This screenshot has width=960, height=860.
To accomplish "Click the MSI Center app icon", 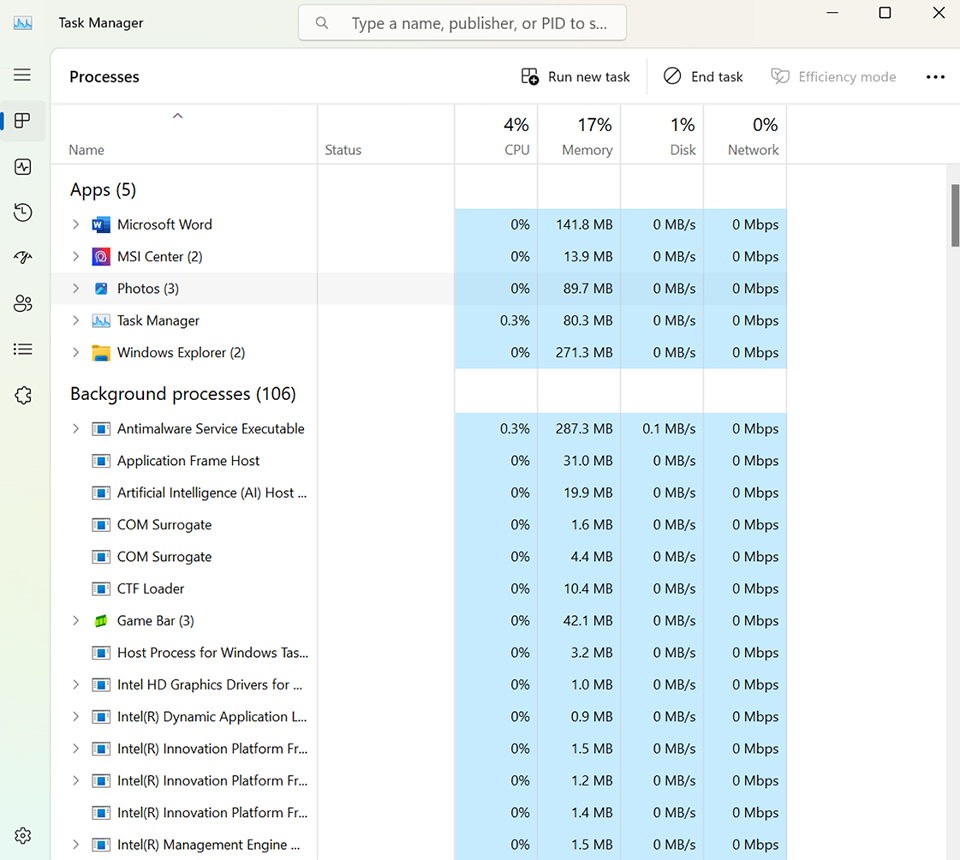I will (101, 256).
